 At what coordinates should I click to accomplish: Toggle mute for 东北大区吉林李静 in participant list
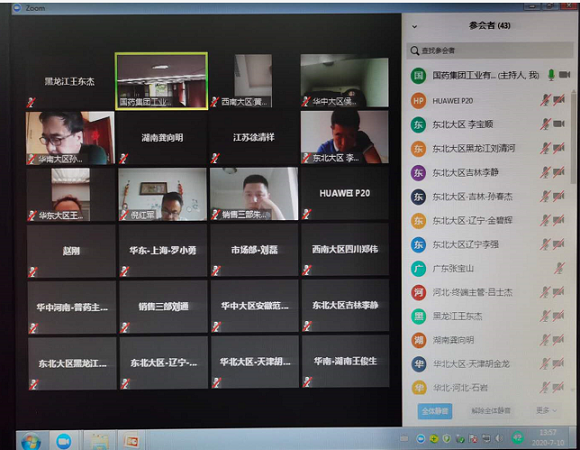coord(545,172)
